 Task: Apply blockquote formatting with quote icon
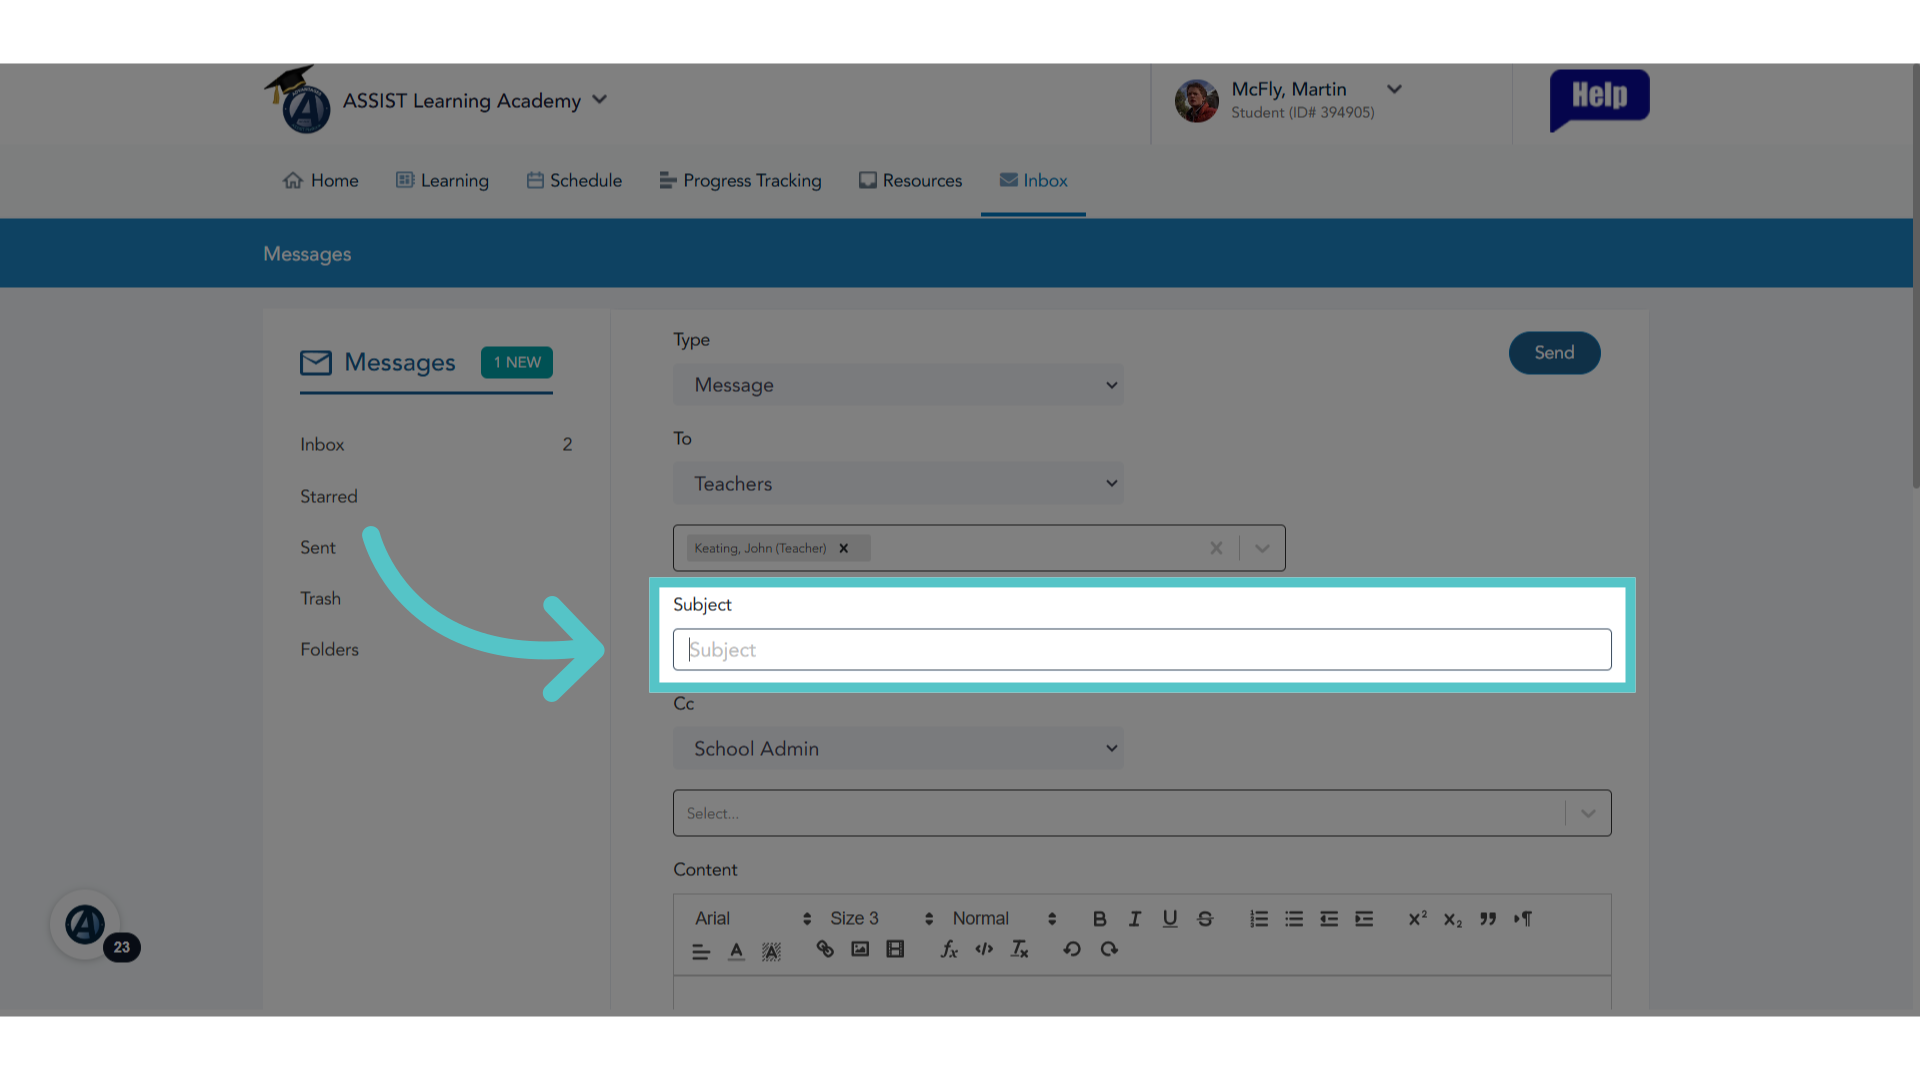(x=1488, y=918)
